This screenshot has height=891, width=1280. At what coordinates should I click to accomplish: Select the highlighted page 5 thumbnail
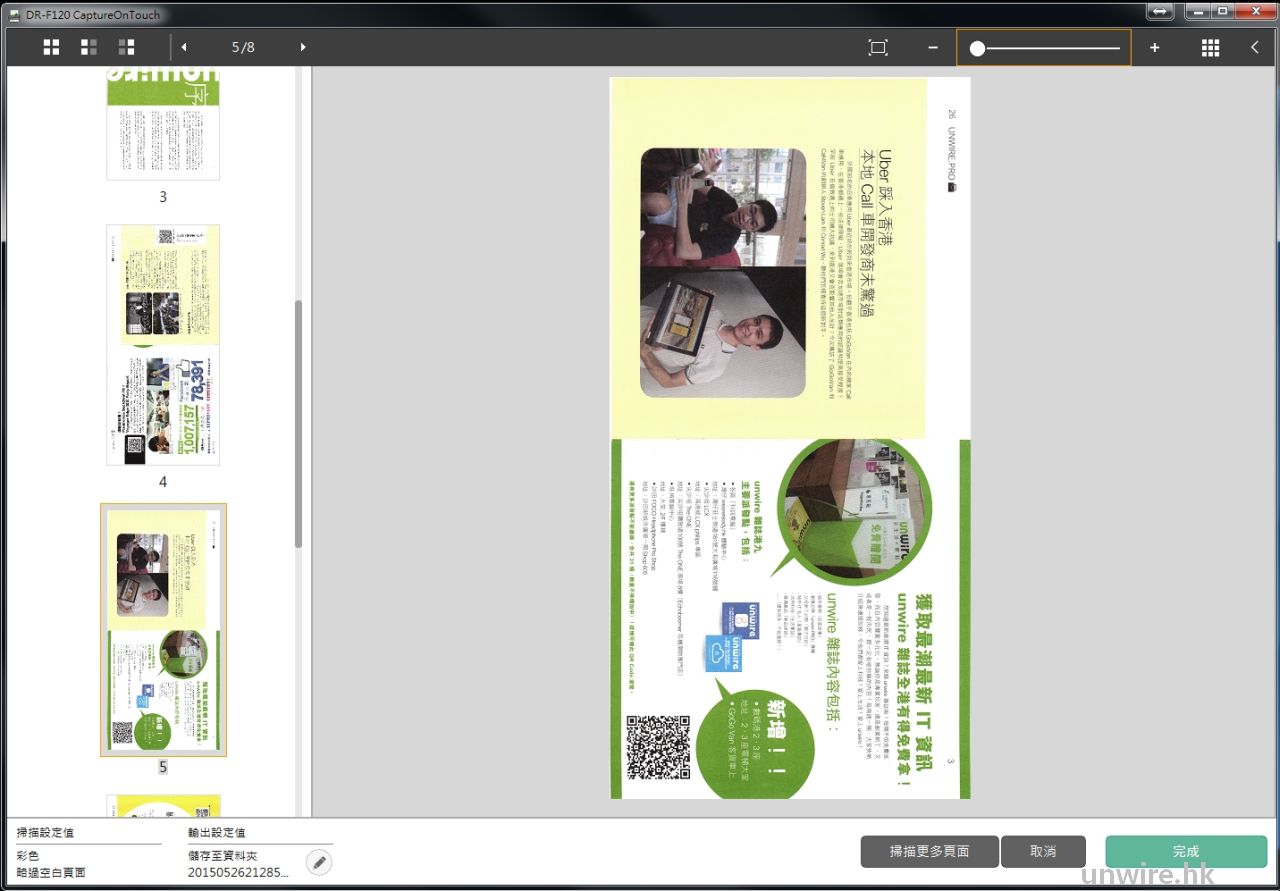(163, 630)
